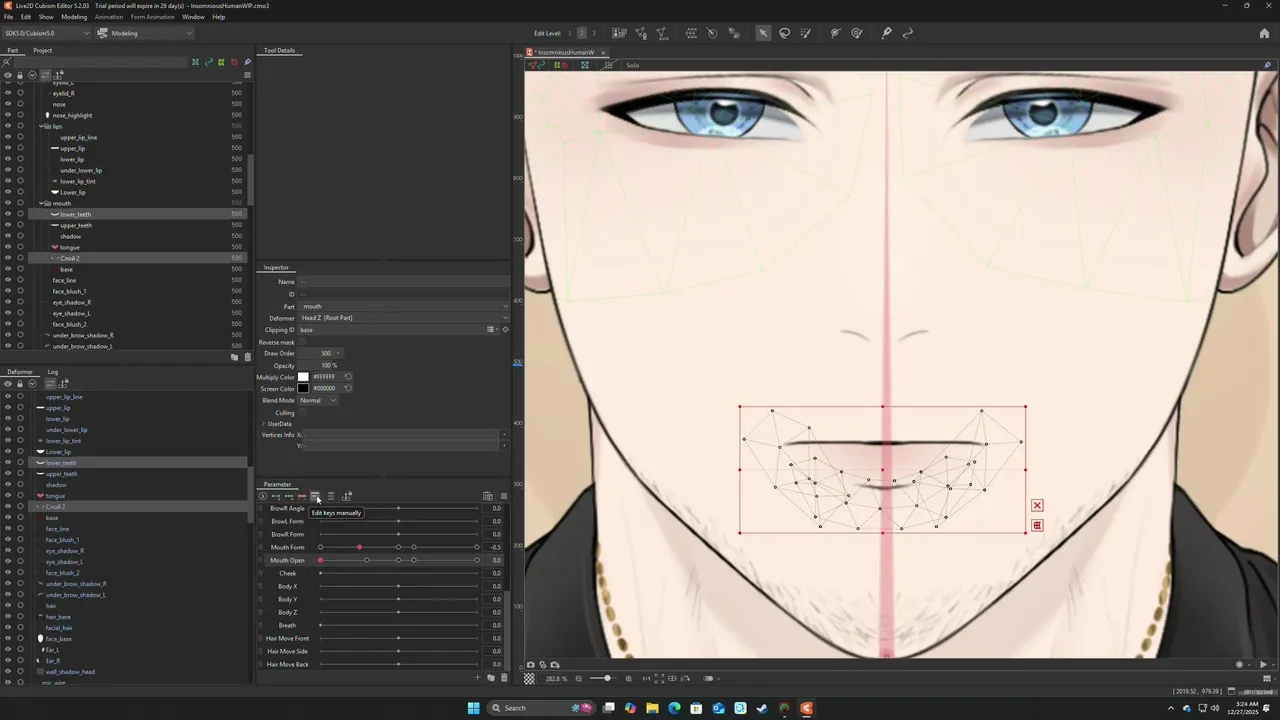
Task: Toggle visibility of upper_lip_line part
Action: [x=7, y=137]
